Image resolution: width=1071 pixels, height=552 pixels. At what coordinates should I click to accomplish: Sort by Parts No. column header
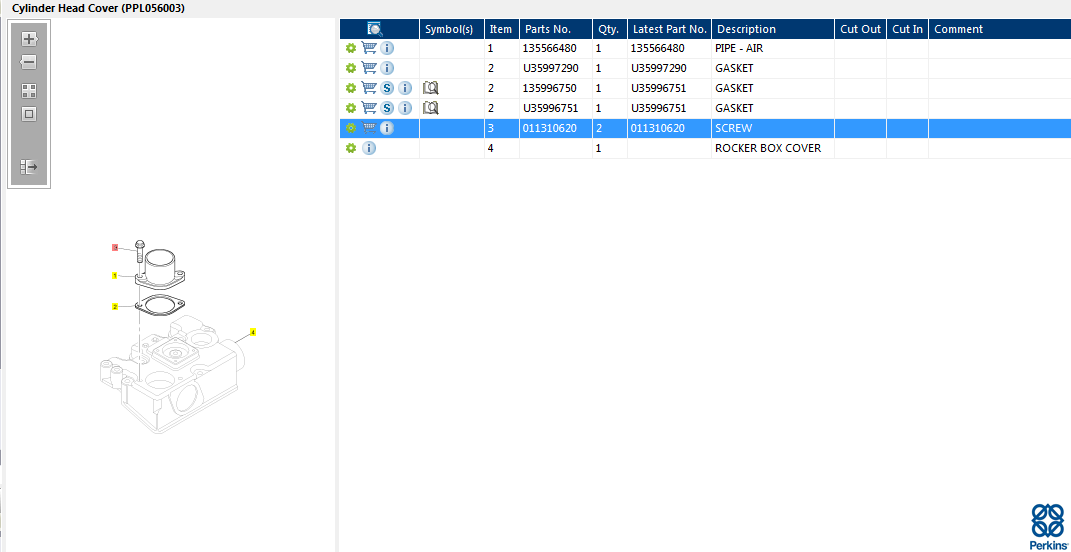coord(556,29)
